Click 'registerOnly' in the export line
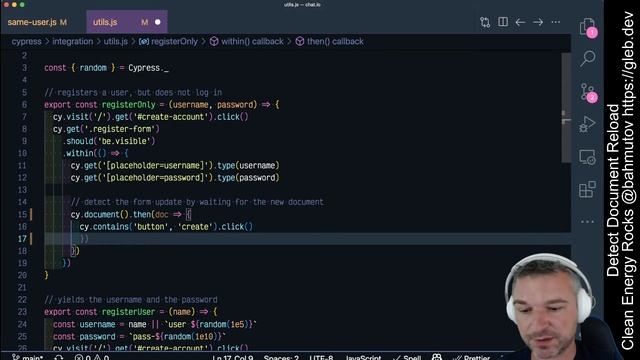 pos(129,104)
